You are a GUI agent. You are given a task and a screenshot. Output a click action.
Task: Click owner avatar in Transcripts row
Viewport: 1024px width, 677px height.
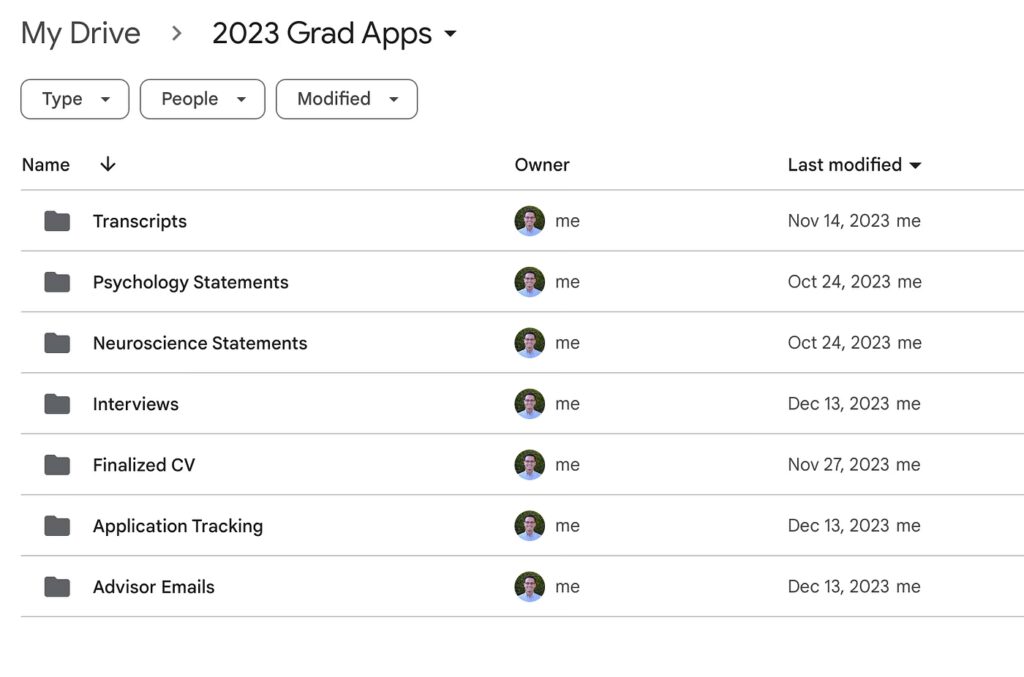point(529,221)
